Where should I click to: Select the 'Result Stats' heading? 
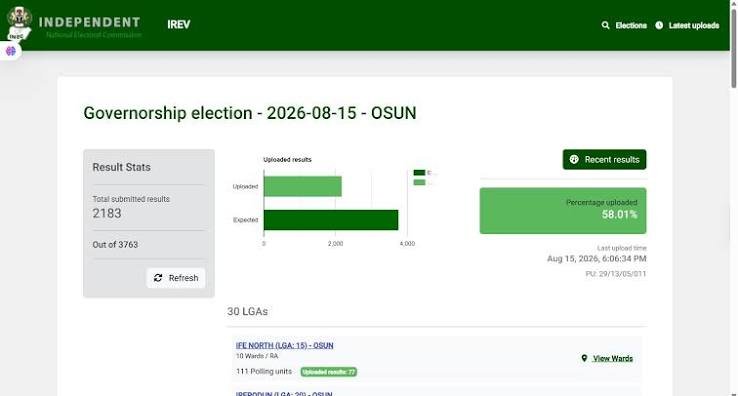(x=121, y=167)
